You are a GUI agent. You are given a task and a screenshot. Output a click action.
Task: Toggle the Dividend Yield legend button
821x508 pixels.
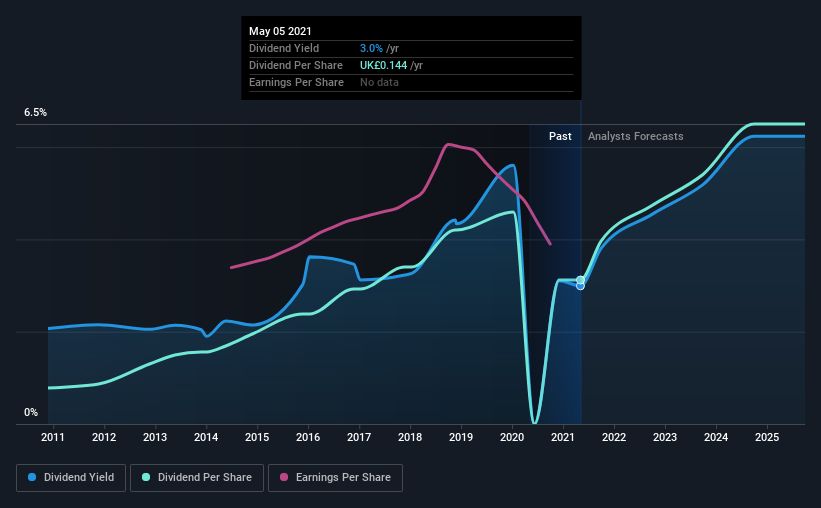(71, 478)
